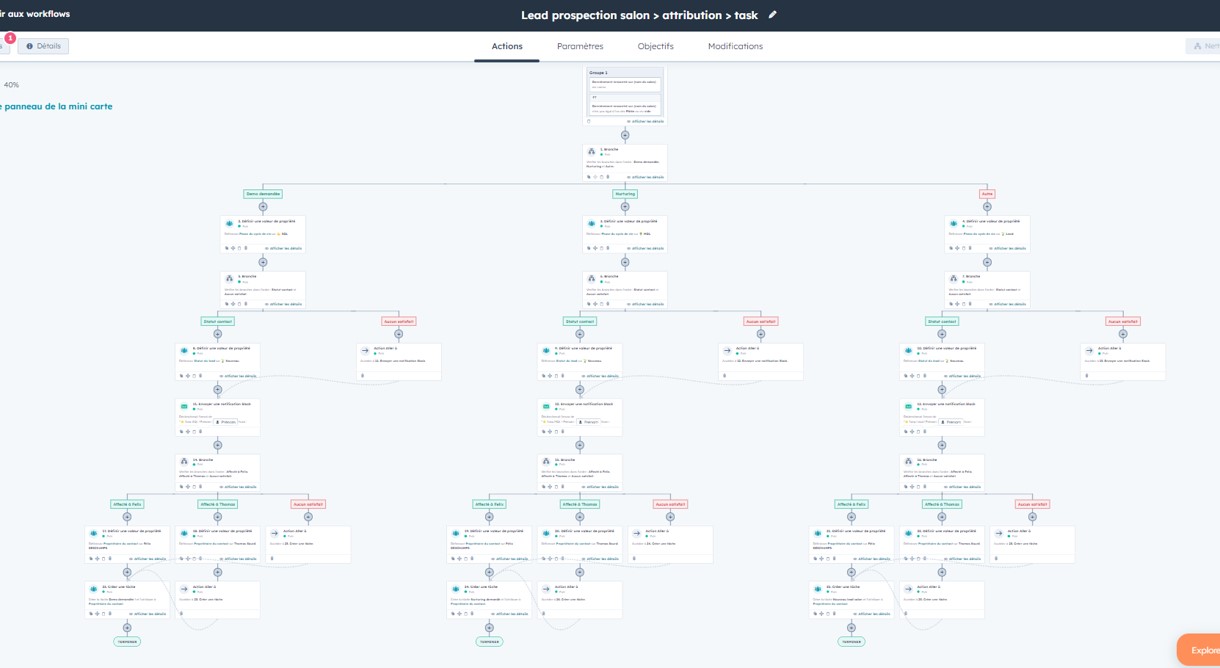Select the Demo demandée branch label
The height and width of the screenshot is (668, 1220).
tap(263, 194)
